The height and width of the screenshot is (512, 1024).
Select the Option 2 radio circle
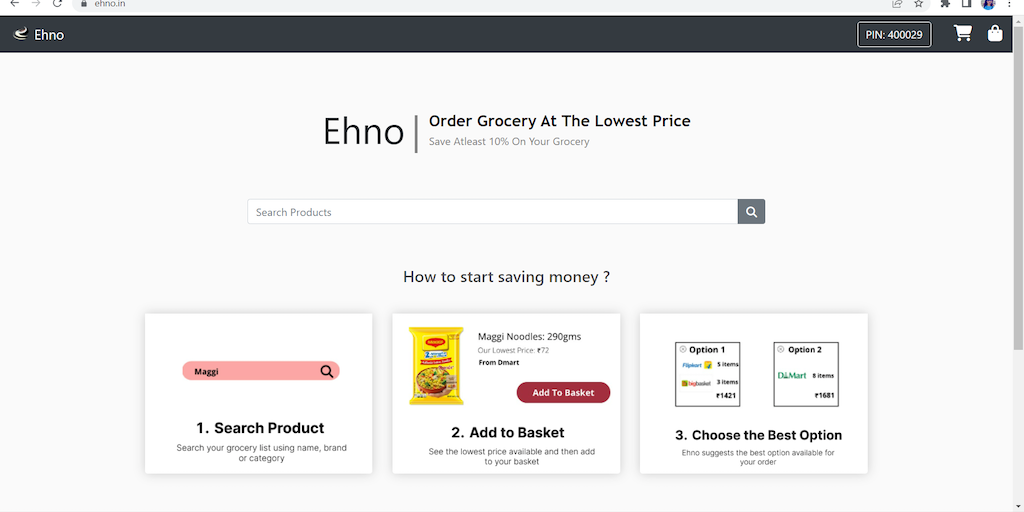[781, 350]
